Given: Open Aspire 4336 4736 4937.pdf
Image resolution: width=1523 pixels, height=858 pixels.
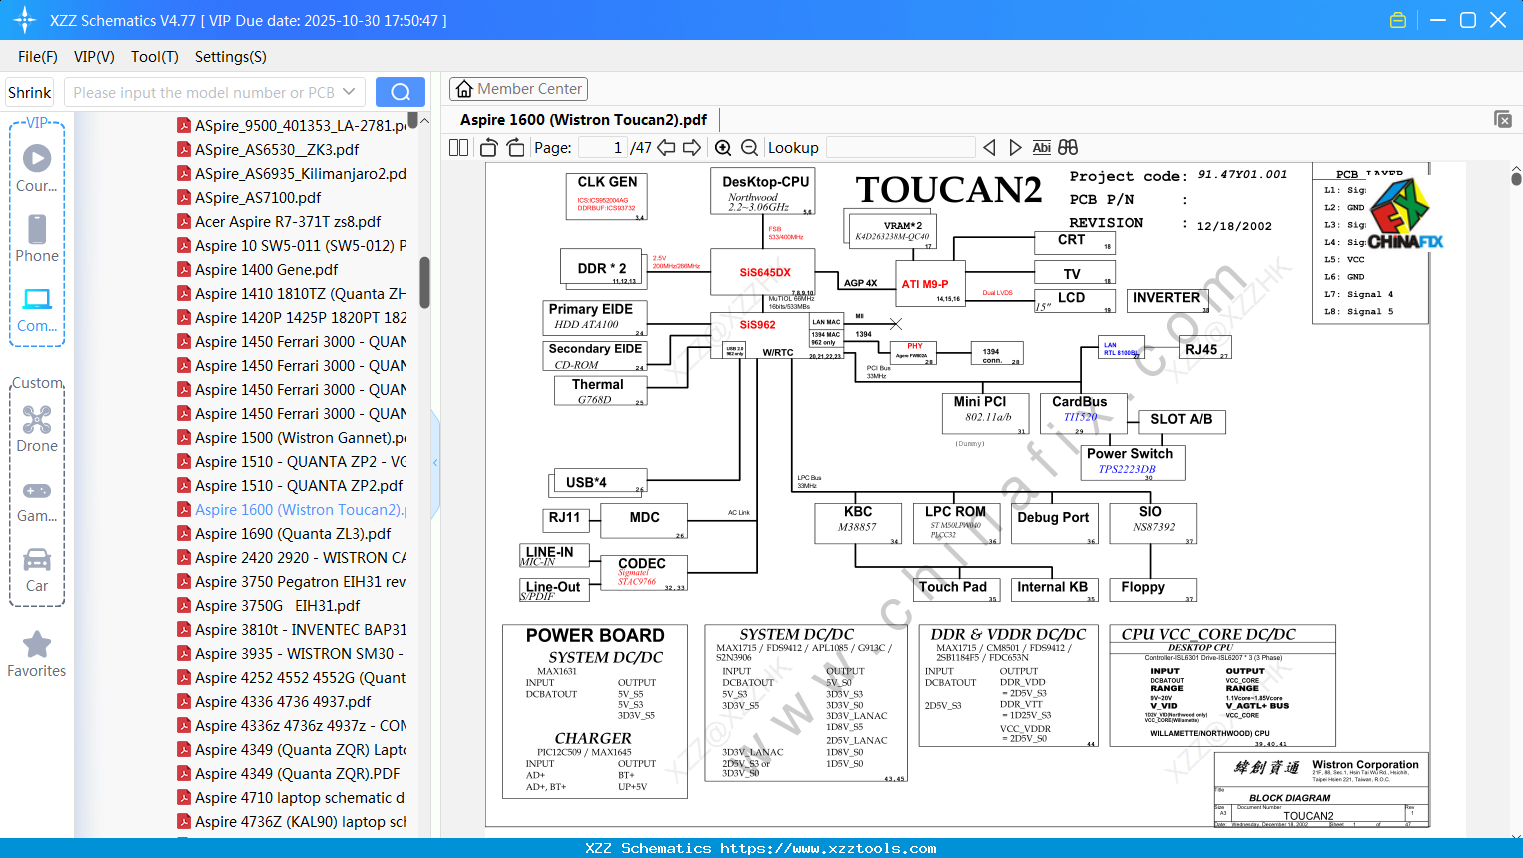Looking at the screenshot, I should (x=283, y=701).
